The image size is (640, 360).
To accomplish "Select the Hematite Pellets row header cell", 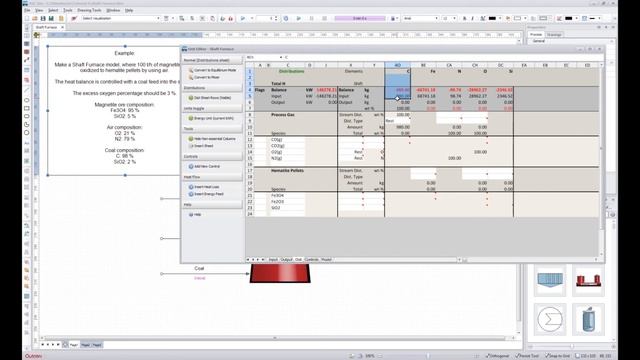I will coord(287,171).
